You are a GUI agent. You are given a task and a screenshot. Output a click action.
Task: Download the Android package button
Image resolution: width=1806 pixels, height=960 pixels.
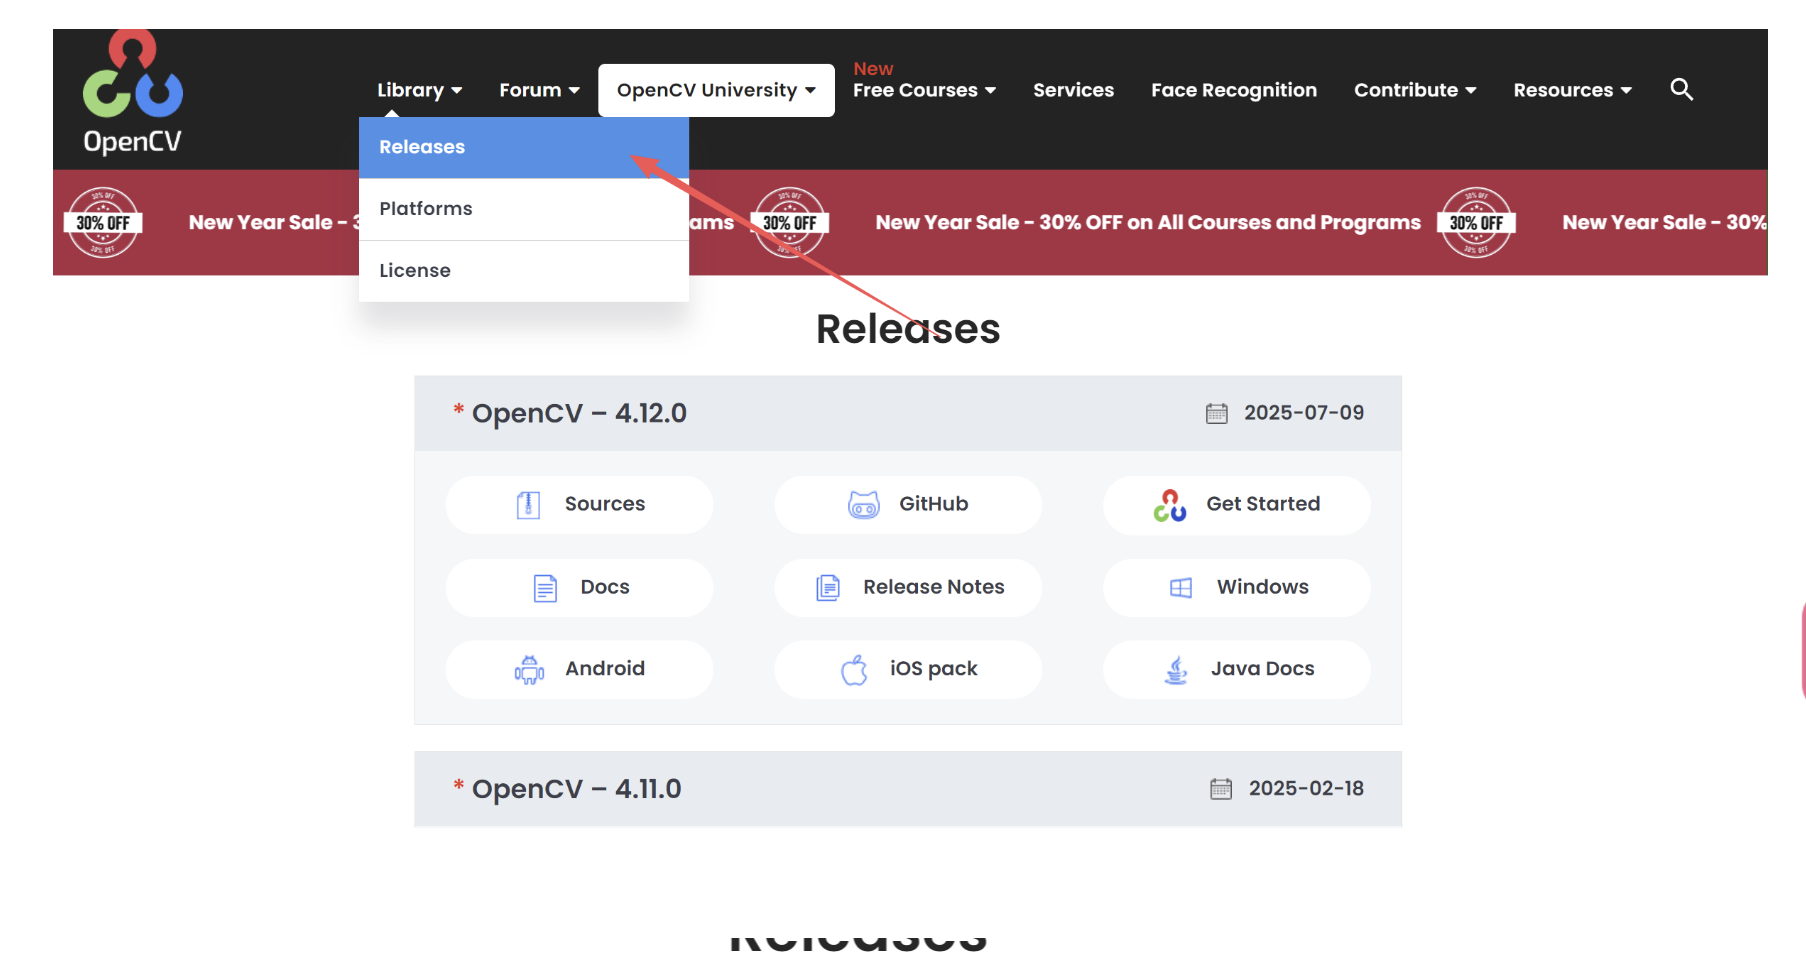click(x=580, y=670)
